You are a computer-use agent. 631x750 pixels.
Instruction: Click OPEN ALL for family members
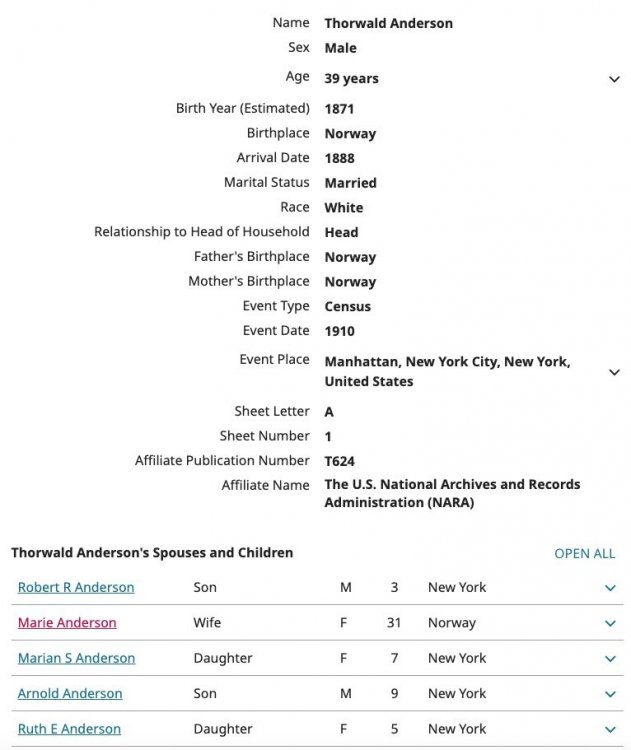584,553
